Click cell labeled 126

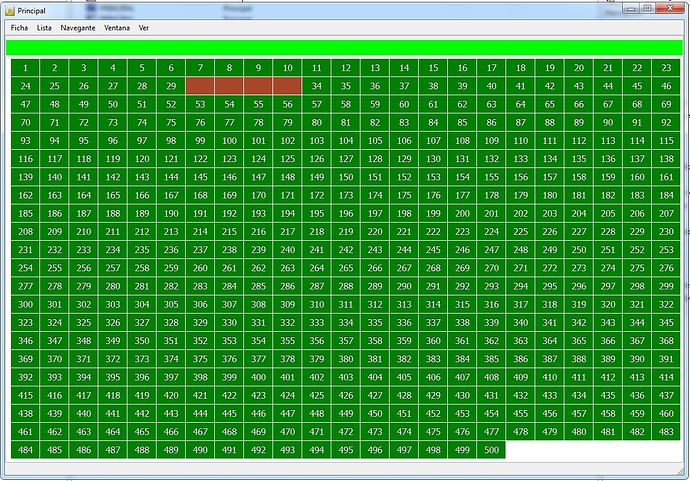pyautogui.click(x=316, y=159)
